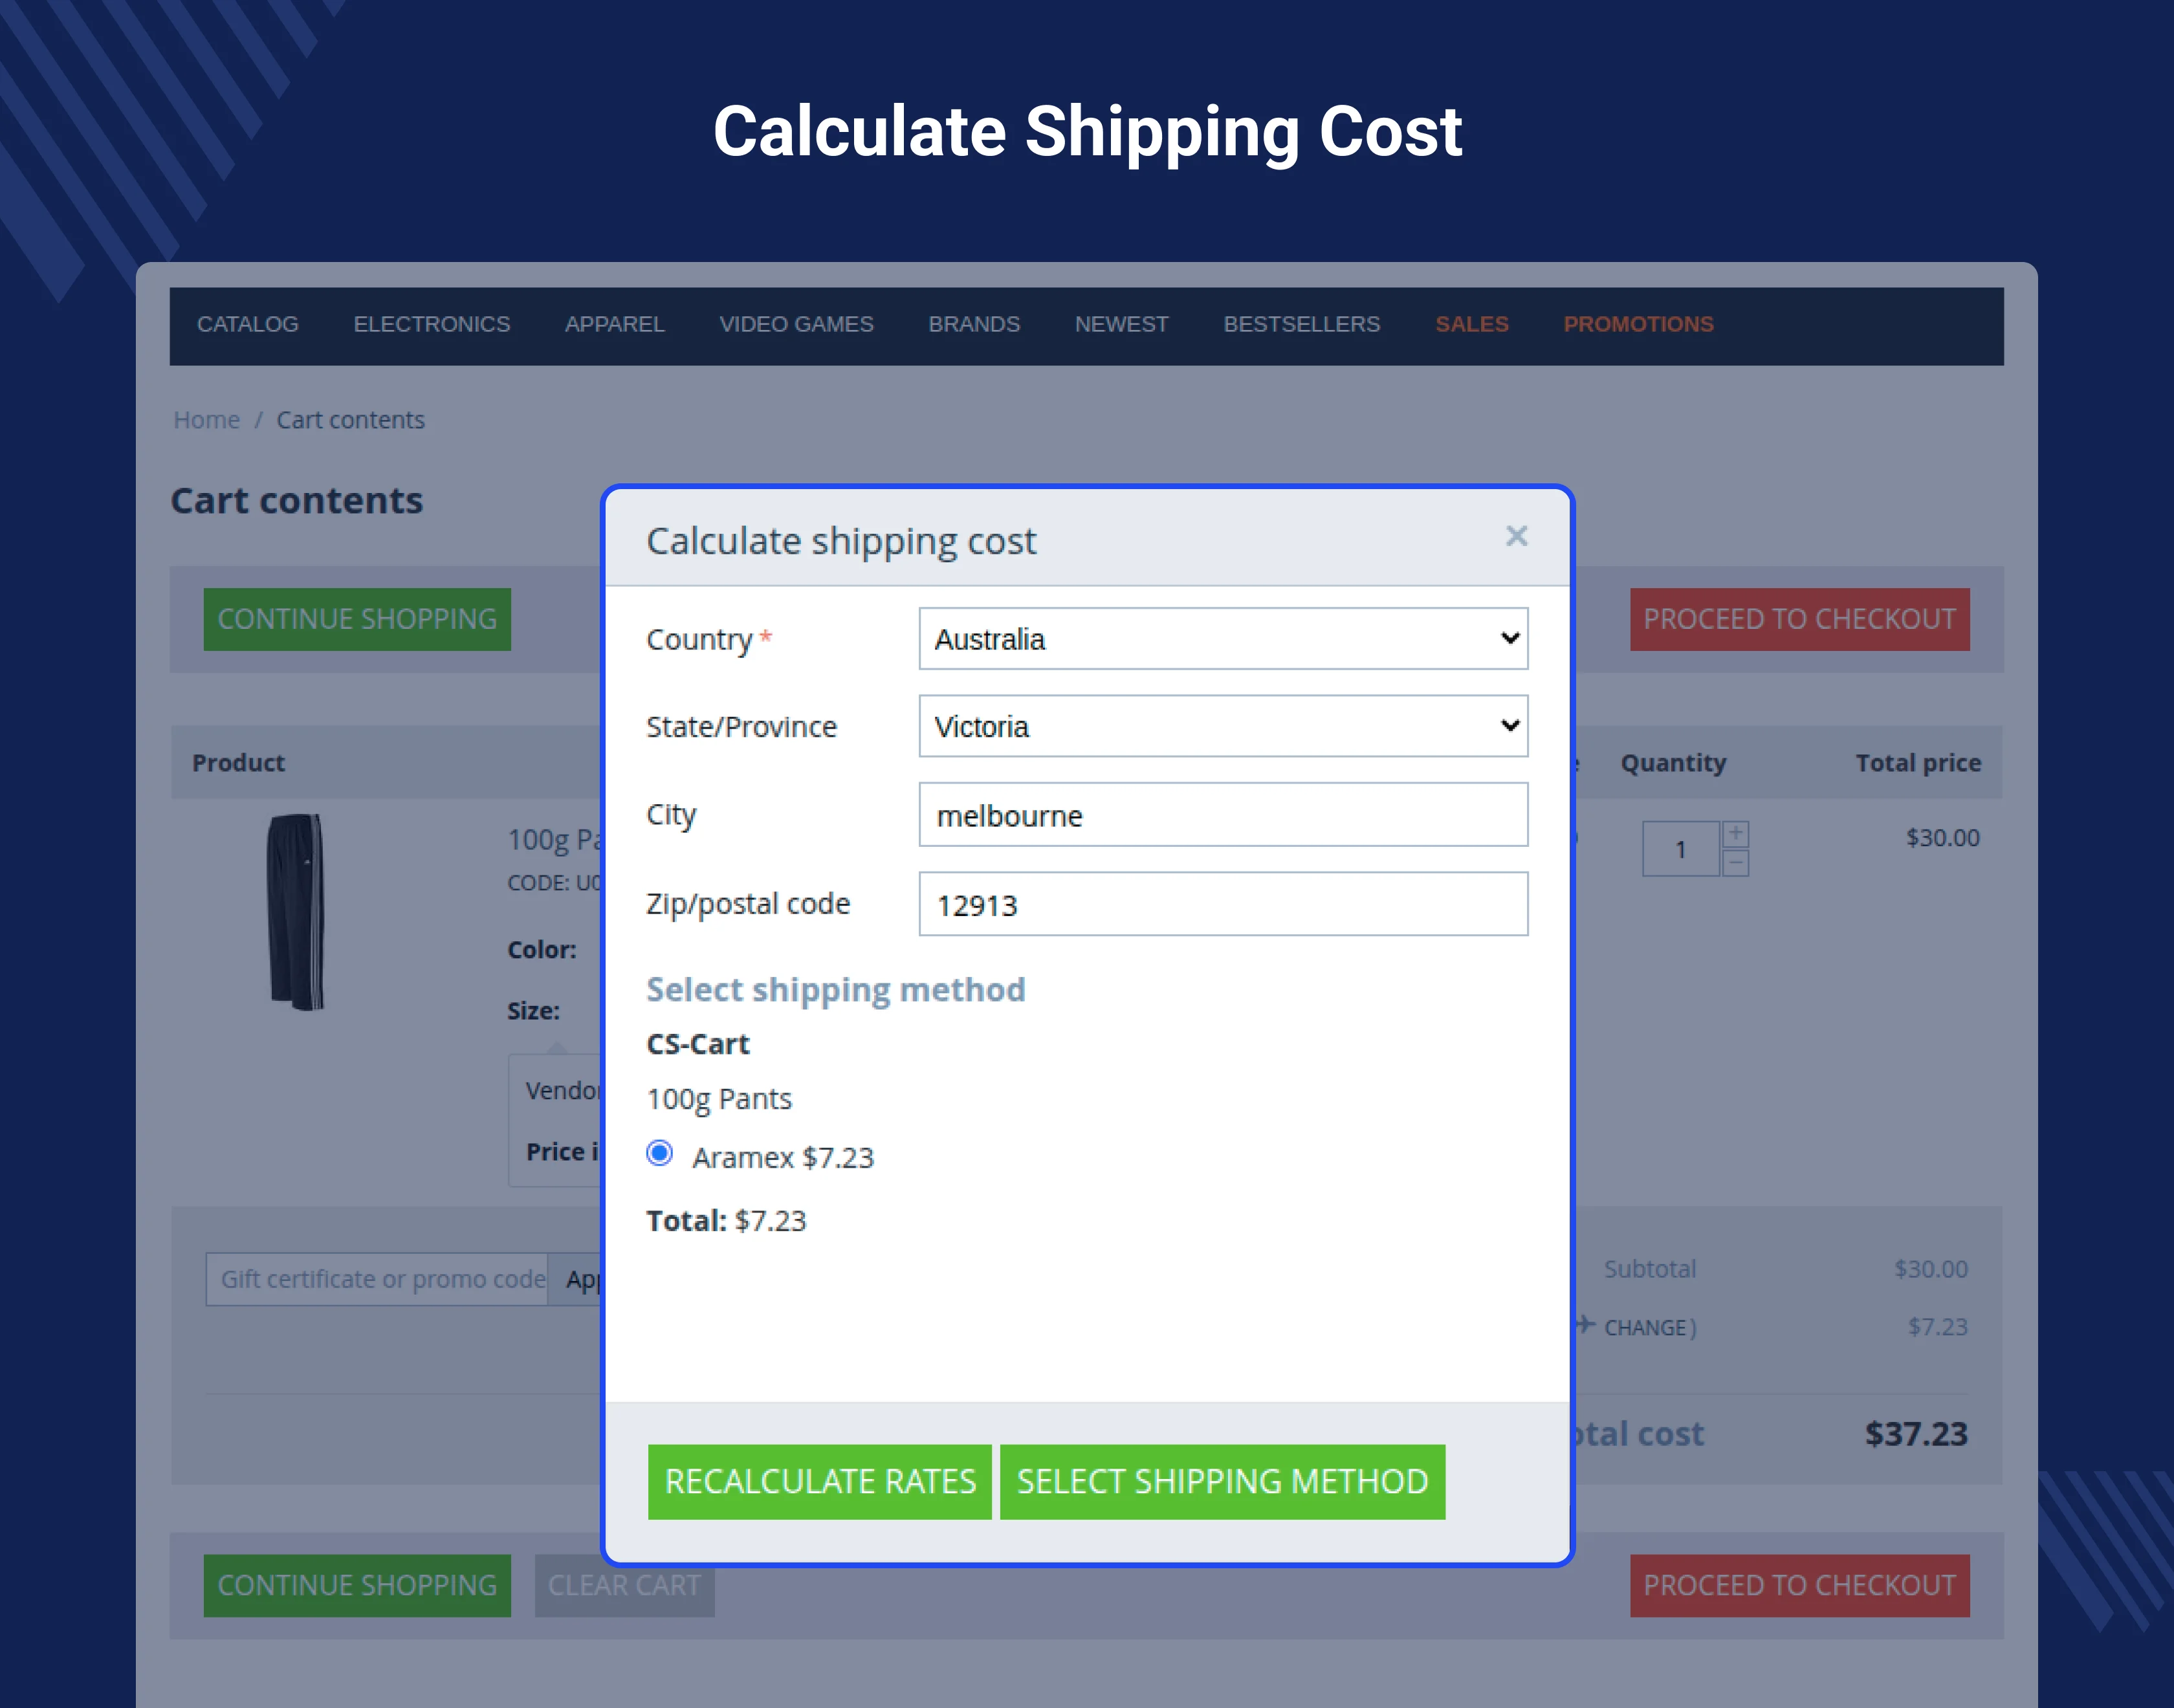This screenshot has height=1708, width=2174.
Task: Select the Aramex $7.23 radio button
Action: click(x=660, y=1154)
